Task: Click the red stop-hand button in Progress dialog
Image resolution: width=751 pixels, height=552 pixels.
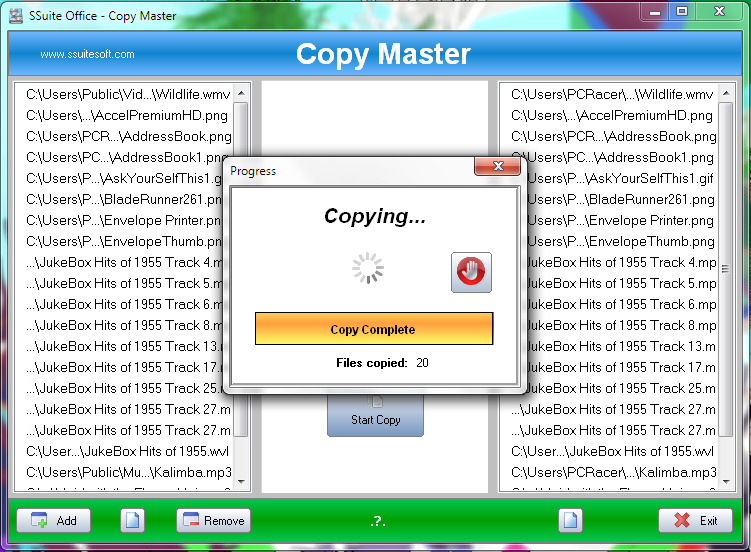Action: 471,272
